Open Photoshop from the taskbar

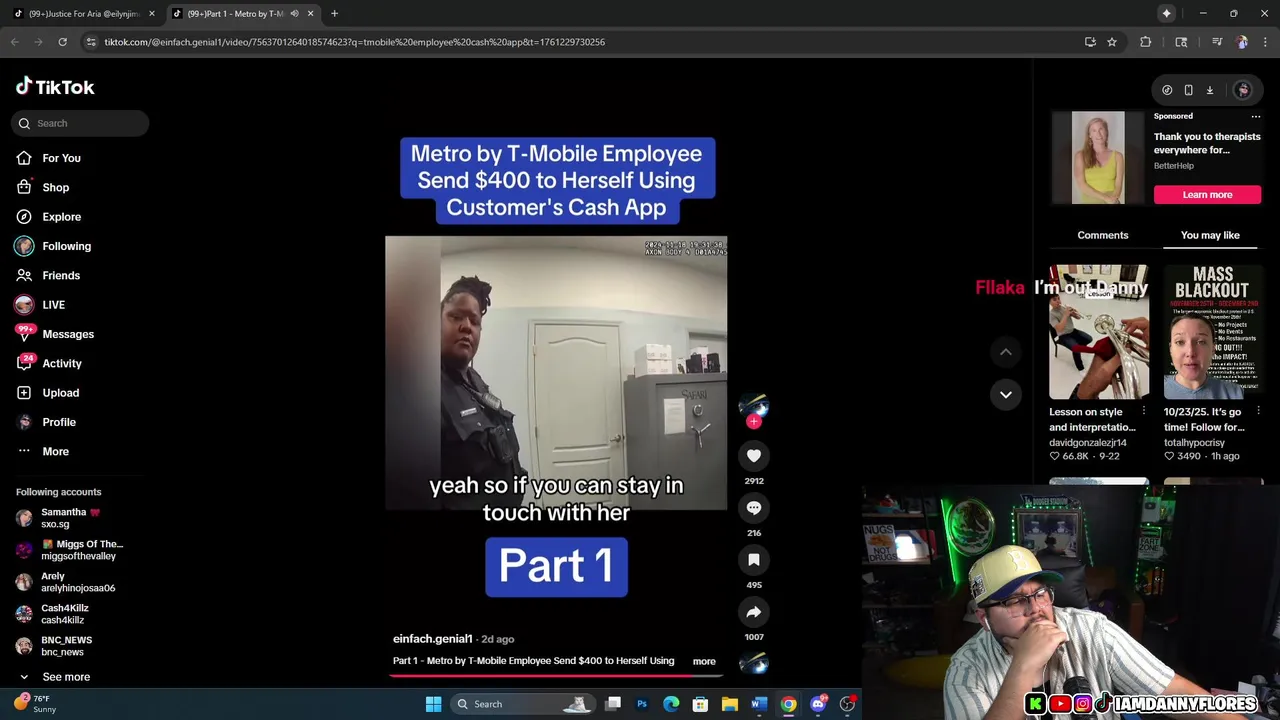(642, 704)
